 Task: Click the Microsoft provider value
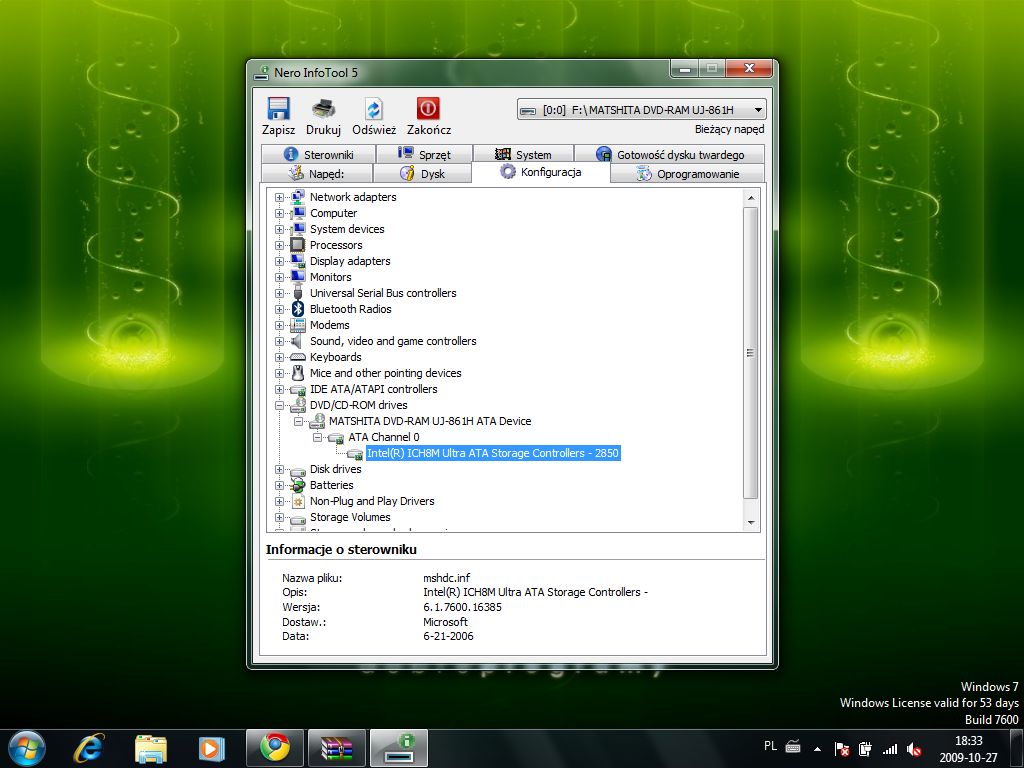(x=445, y=622)
